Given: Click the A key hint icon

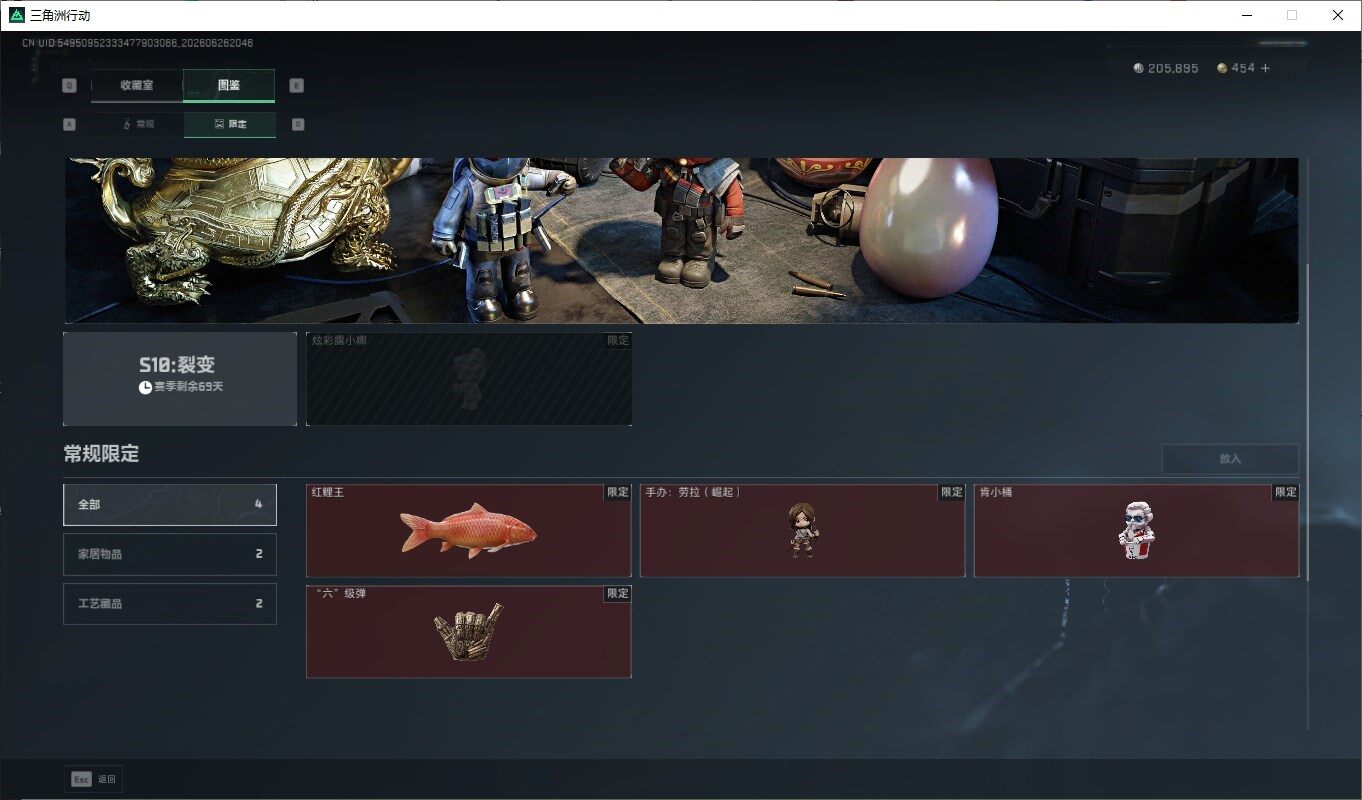Looking at the screenshot, I should pyautogui.click(x=69, y=124).
